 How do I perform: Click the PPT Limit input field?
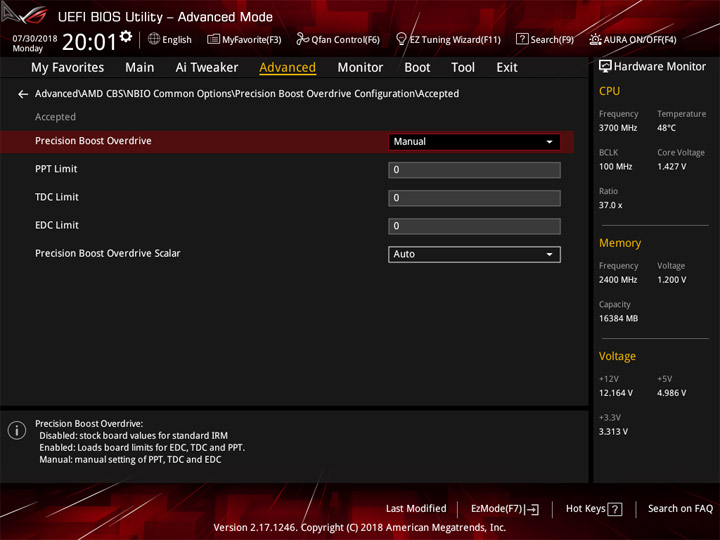[x=474, y=170]
